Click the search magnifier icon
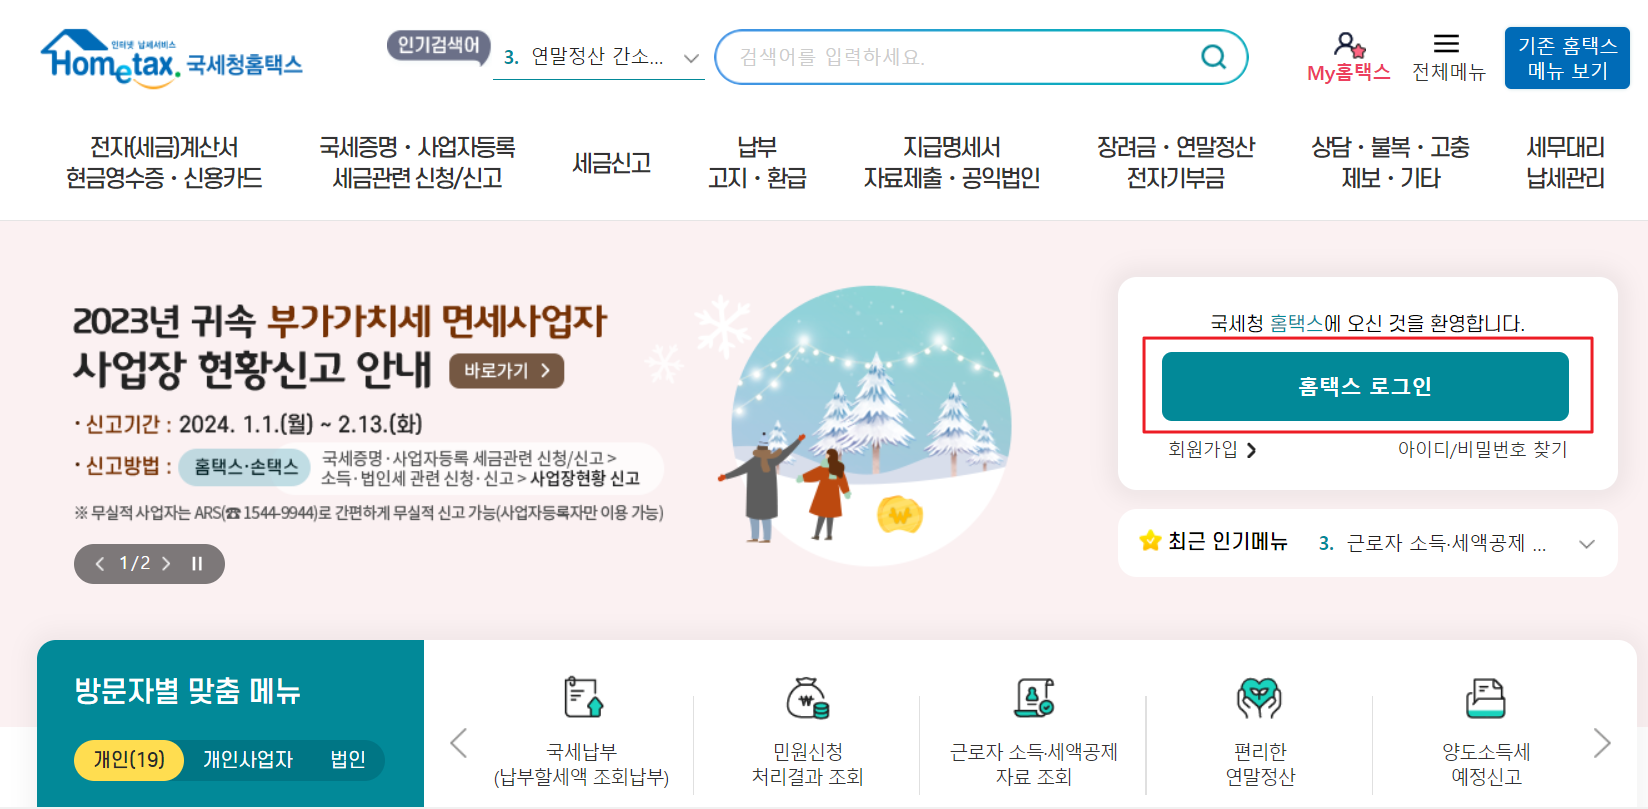Screen dimensions: 1648x809 pyautogui.click(x=1213, y=57)
